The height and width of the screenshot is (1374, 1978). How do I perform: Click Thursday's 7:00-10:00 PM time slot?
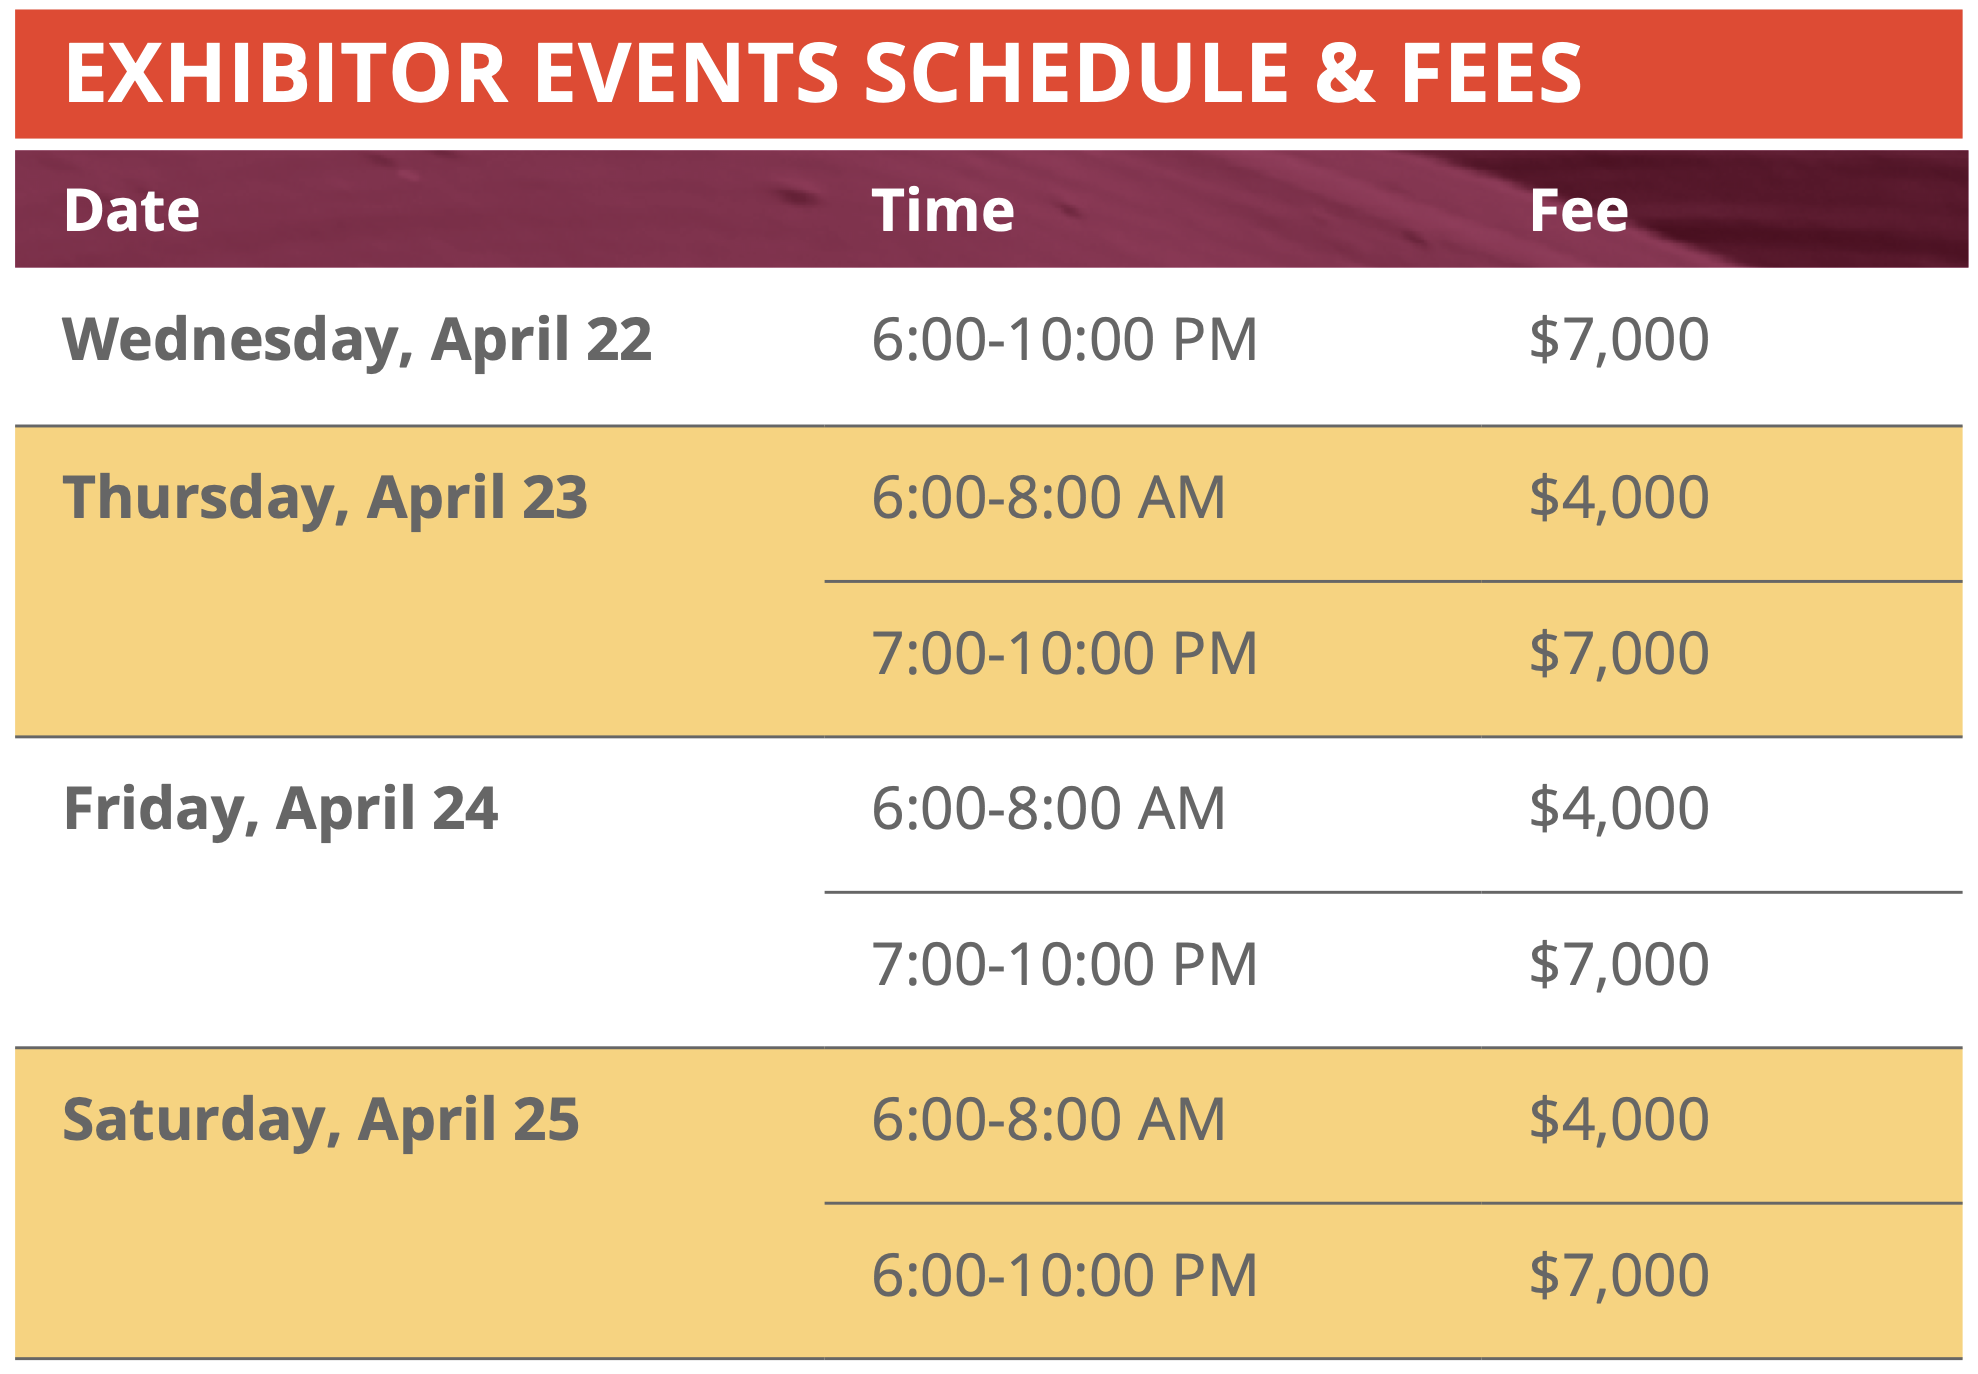[1064, 654]
